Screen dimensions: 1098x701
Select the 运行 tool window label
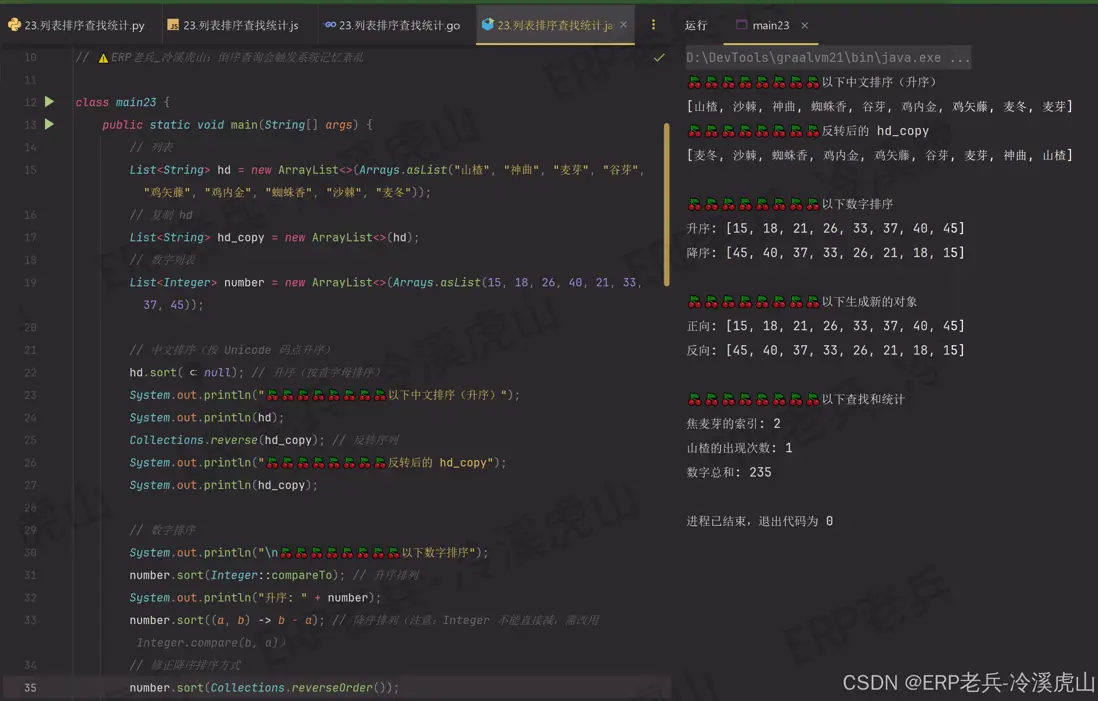(696, 25)
